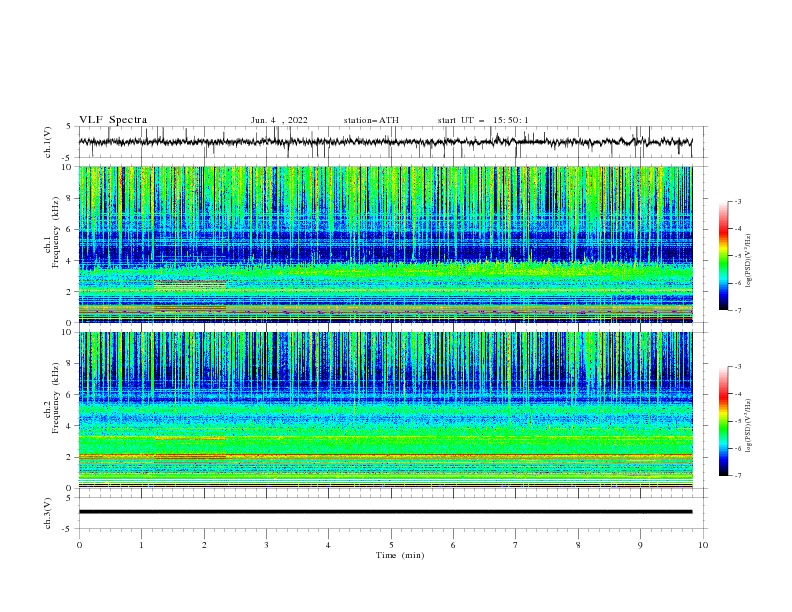
Task: Click the time axis tick label '5'
Action: click(391, 545)
